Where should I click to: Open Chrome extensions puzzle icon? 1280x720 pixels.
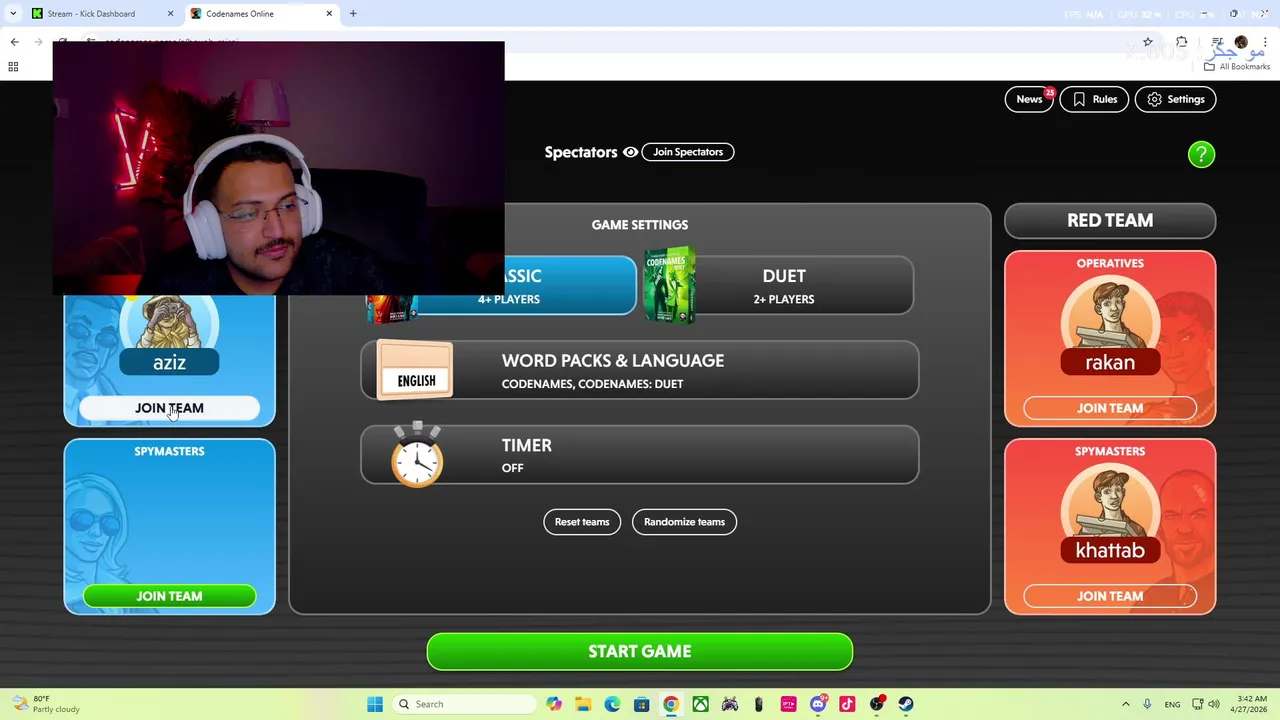pos(1182,42)
